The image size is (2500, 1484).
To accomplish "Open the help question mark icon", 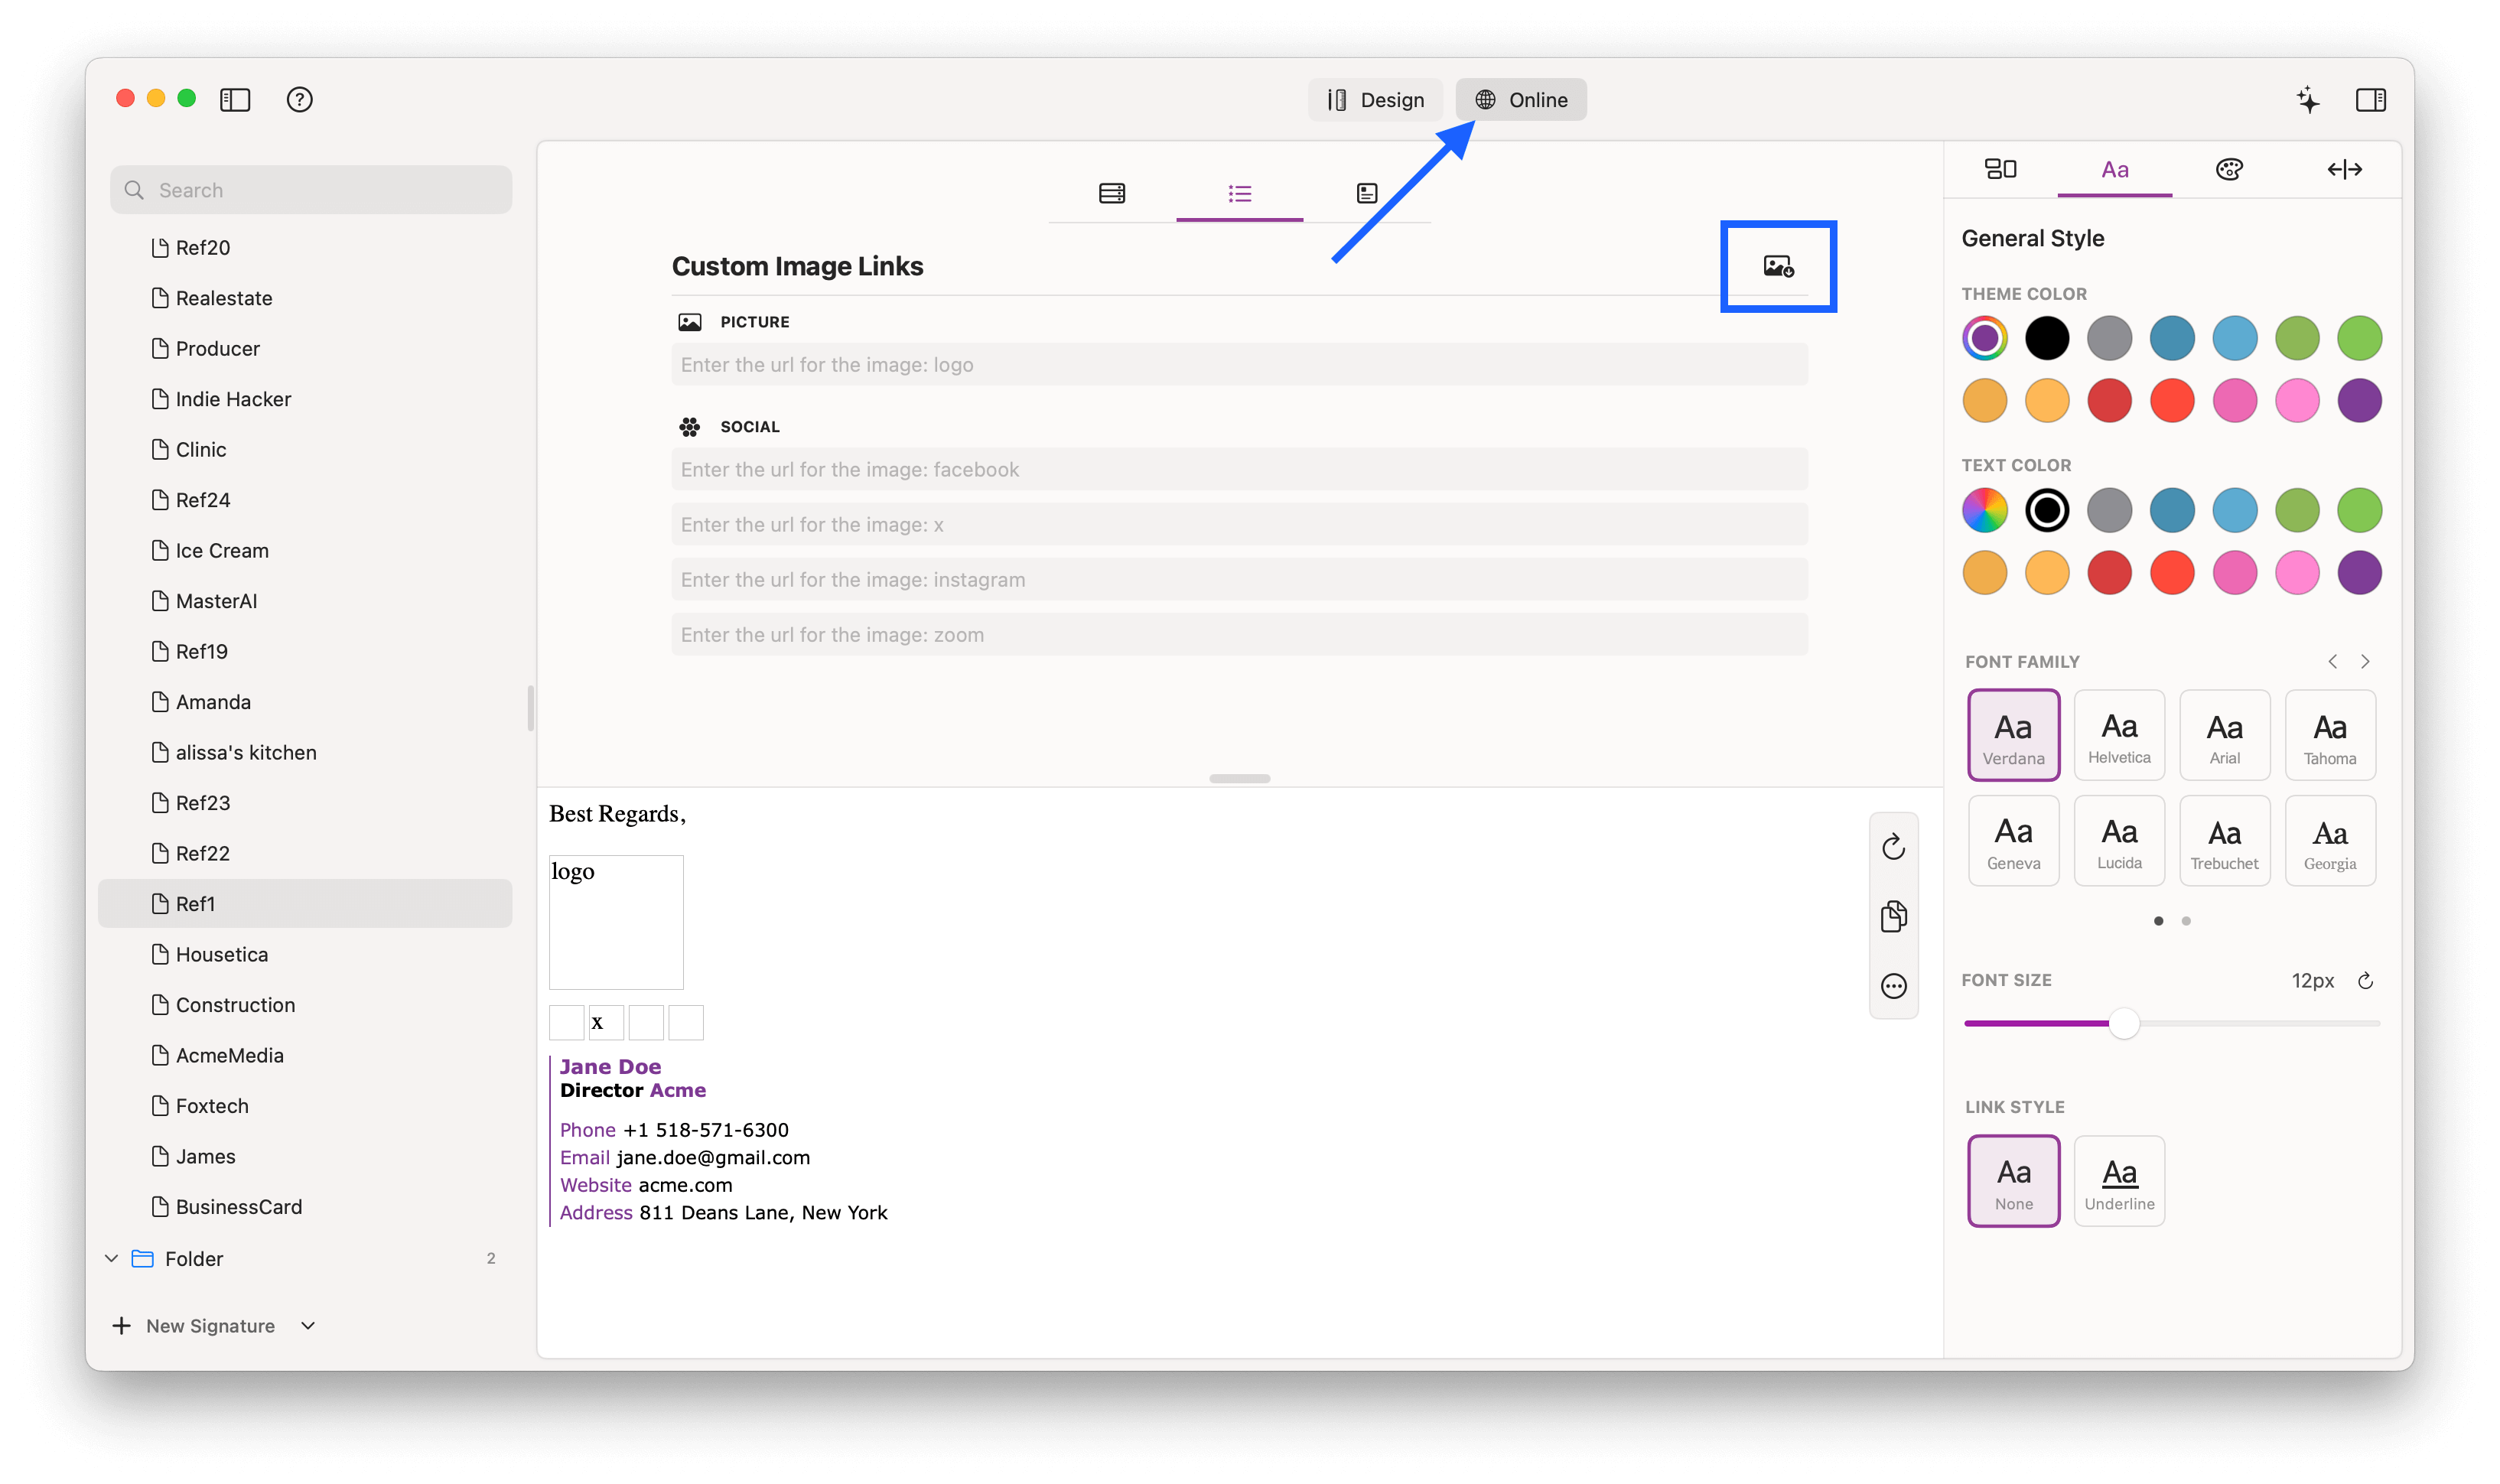I will (299, 99).
